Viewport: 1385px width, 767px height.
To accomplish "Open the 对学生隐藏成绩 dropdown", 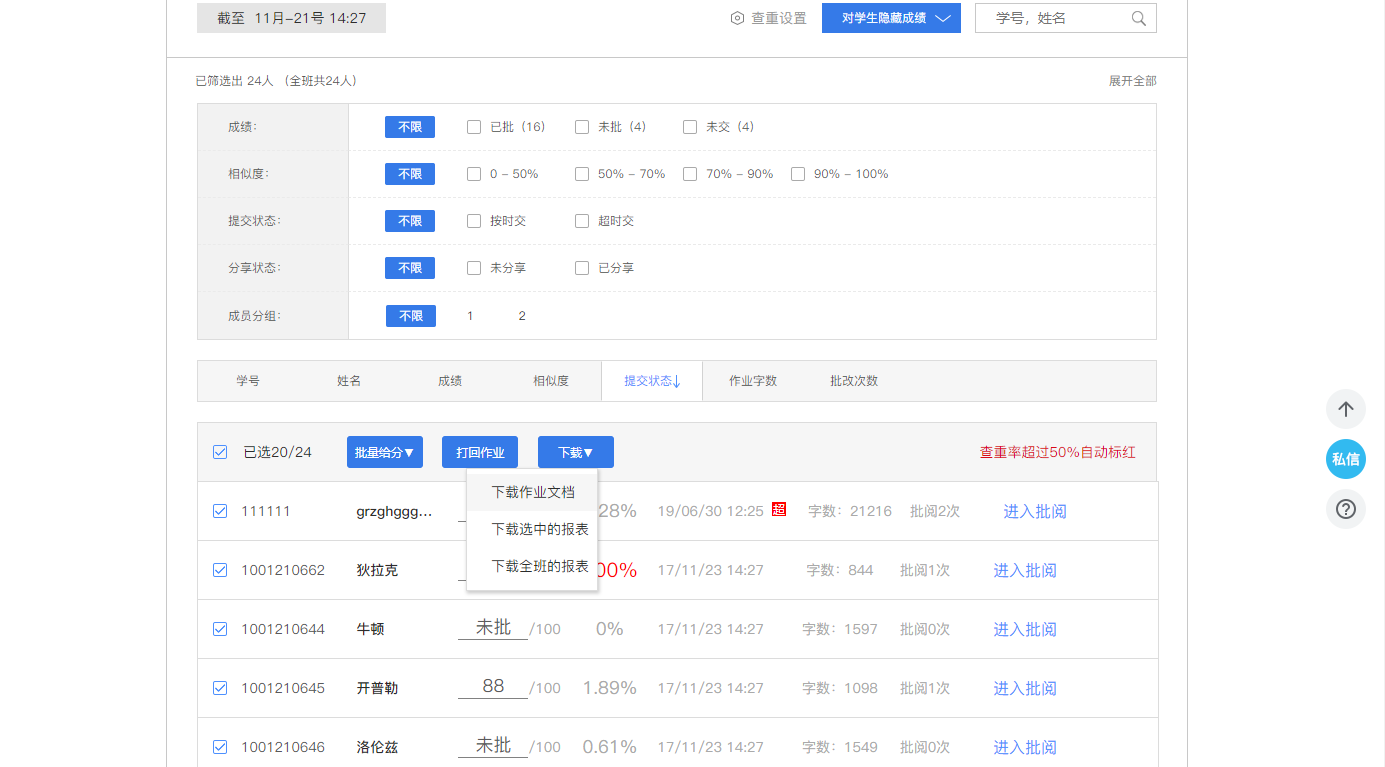I will [x=891, y=18].
